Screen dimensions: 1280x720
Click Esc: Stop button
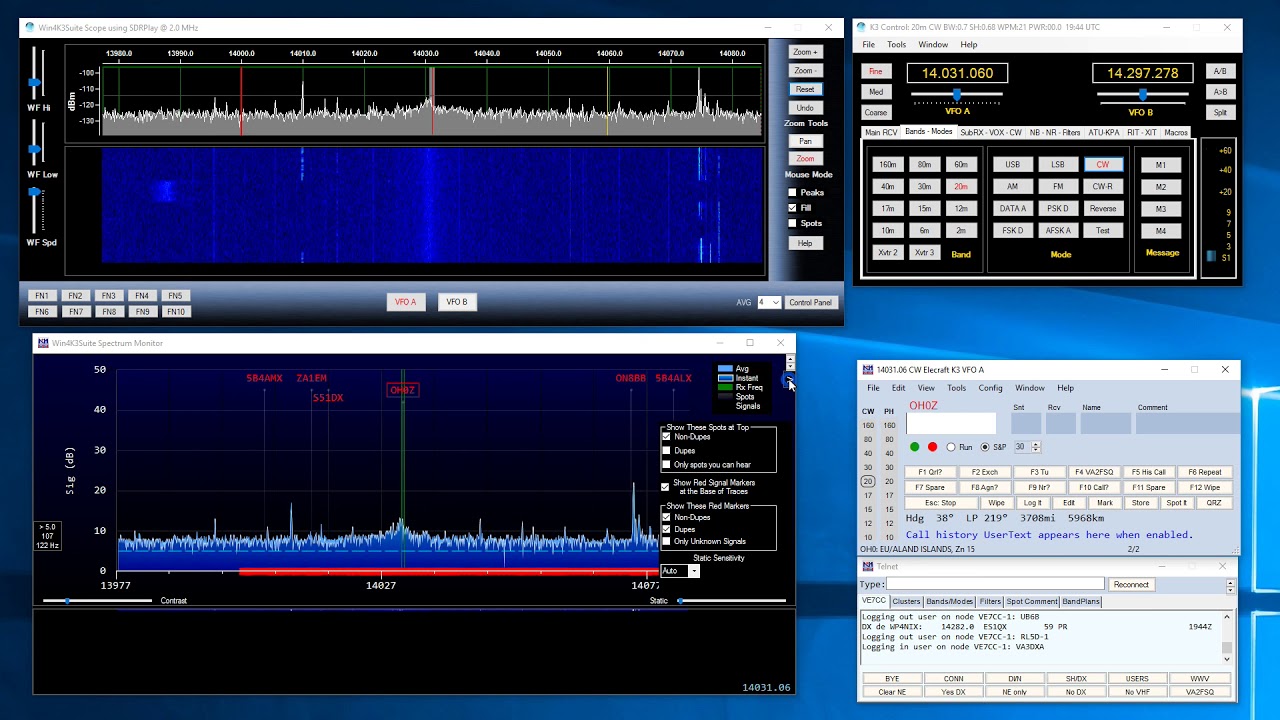coord(940,503)
